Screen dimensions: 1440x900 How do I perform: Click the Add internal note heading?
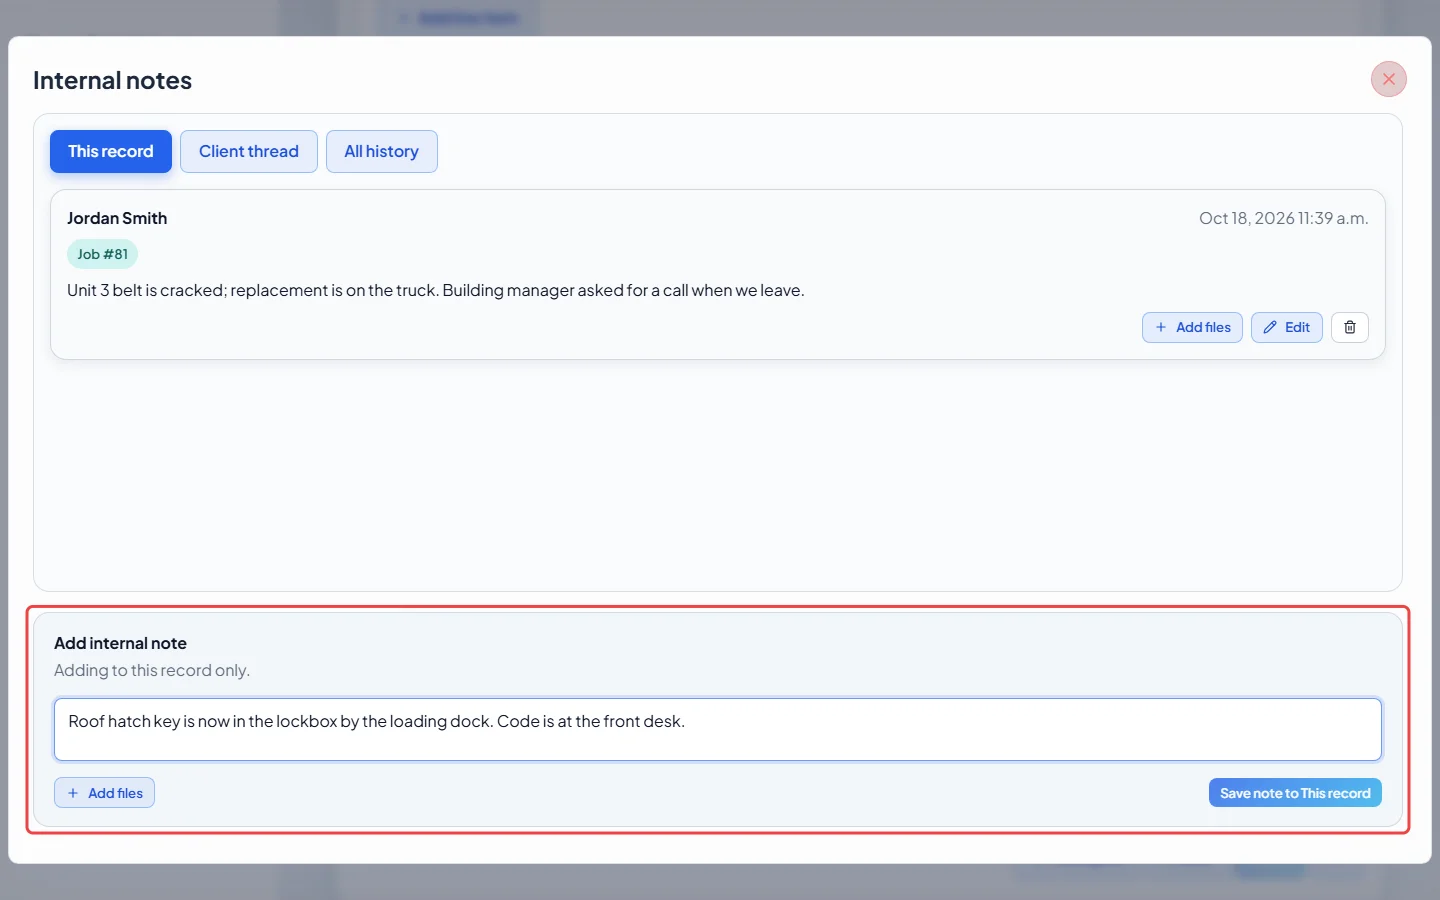pyautogui.click(x=120, y=643)
